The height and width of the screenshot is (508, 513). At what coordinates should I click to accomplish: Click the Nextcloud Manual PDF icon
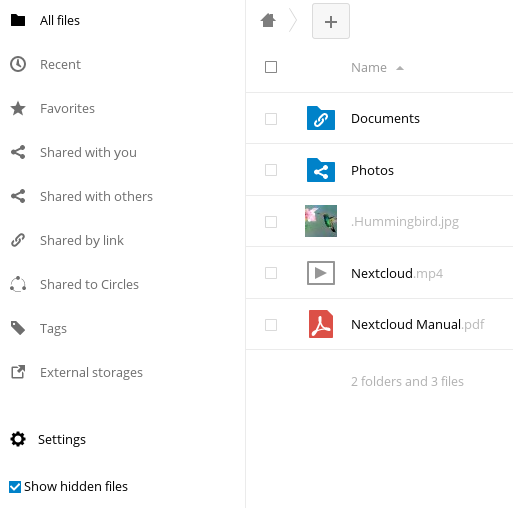click(321, 324)
